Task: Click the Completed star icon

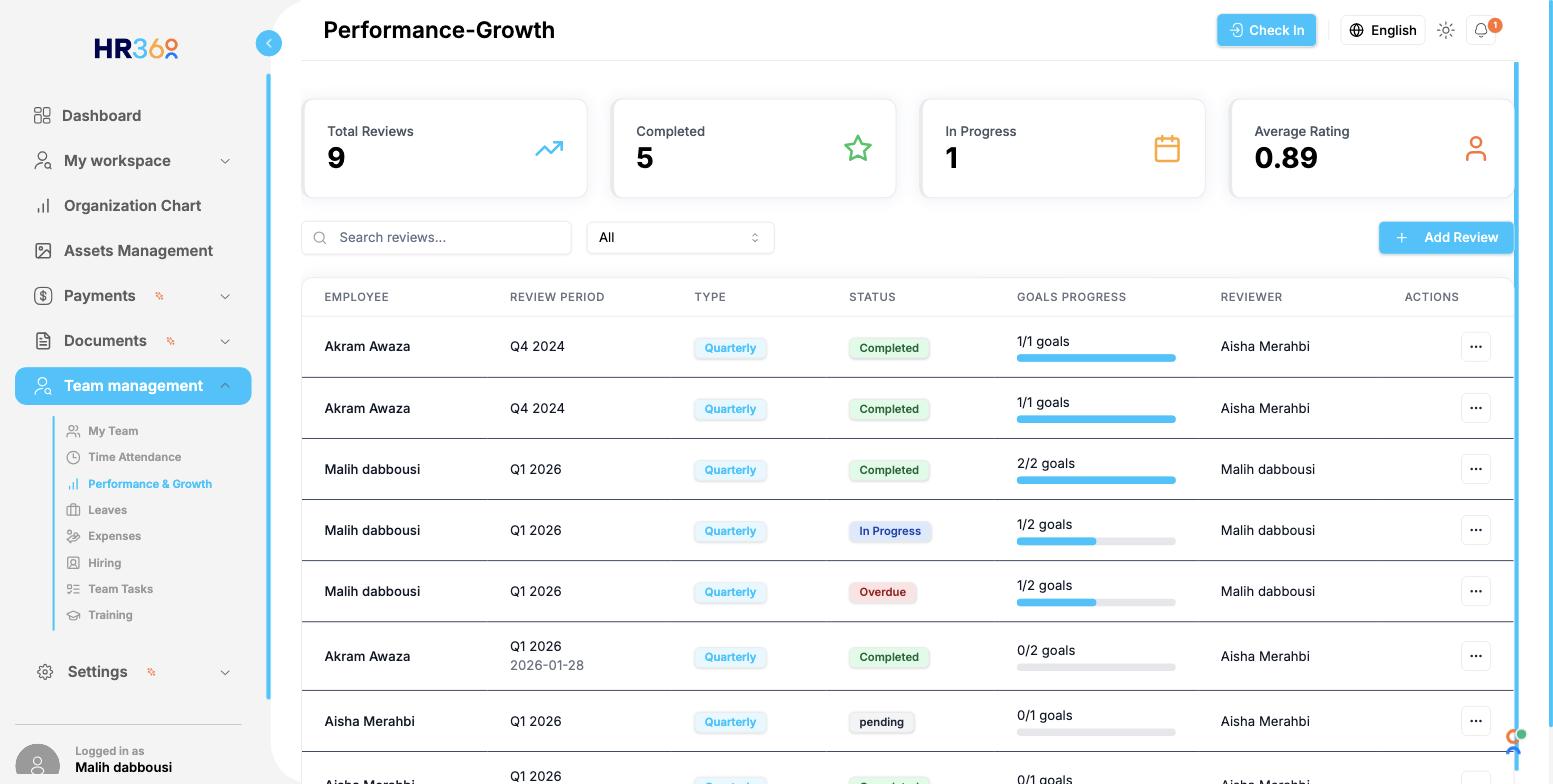Action: pyautogui.click(x=858, y=149)
